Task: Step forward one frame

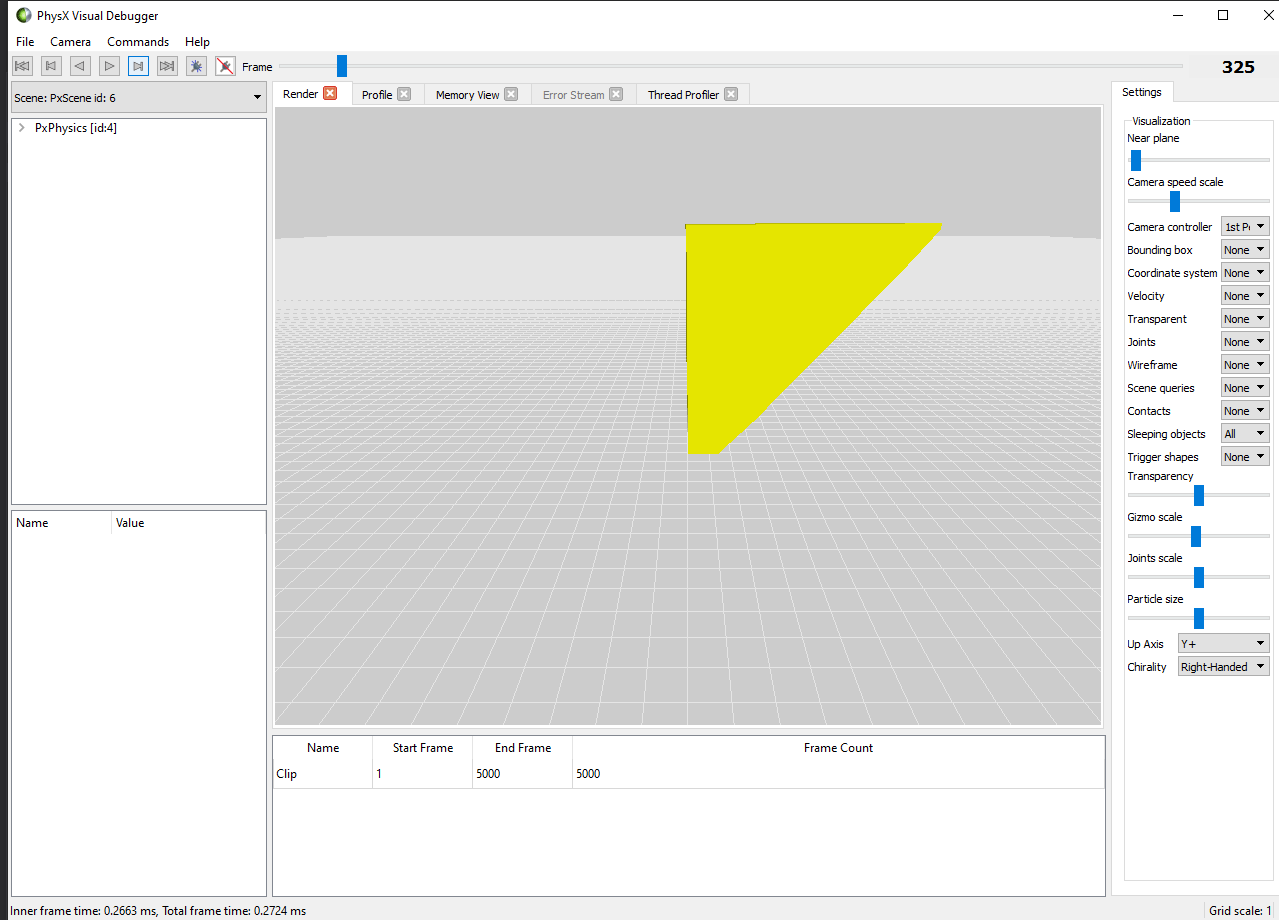Action: point(138,66)
